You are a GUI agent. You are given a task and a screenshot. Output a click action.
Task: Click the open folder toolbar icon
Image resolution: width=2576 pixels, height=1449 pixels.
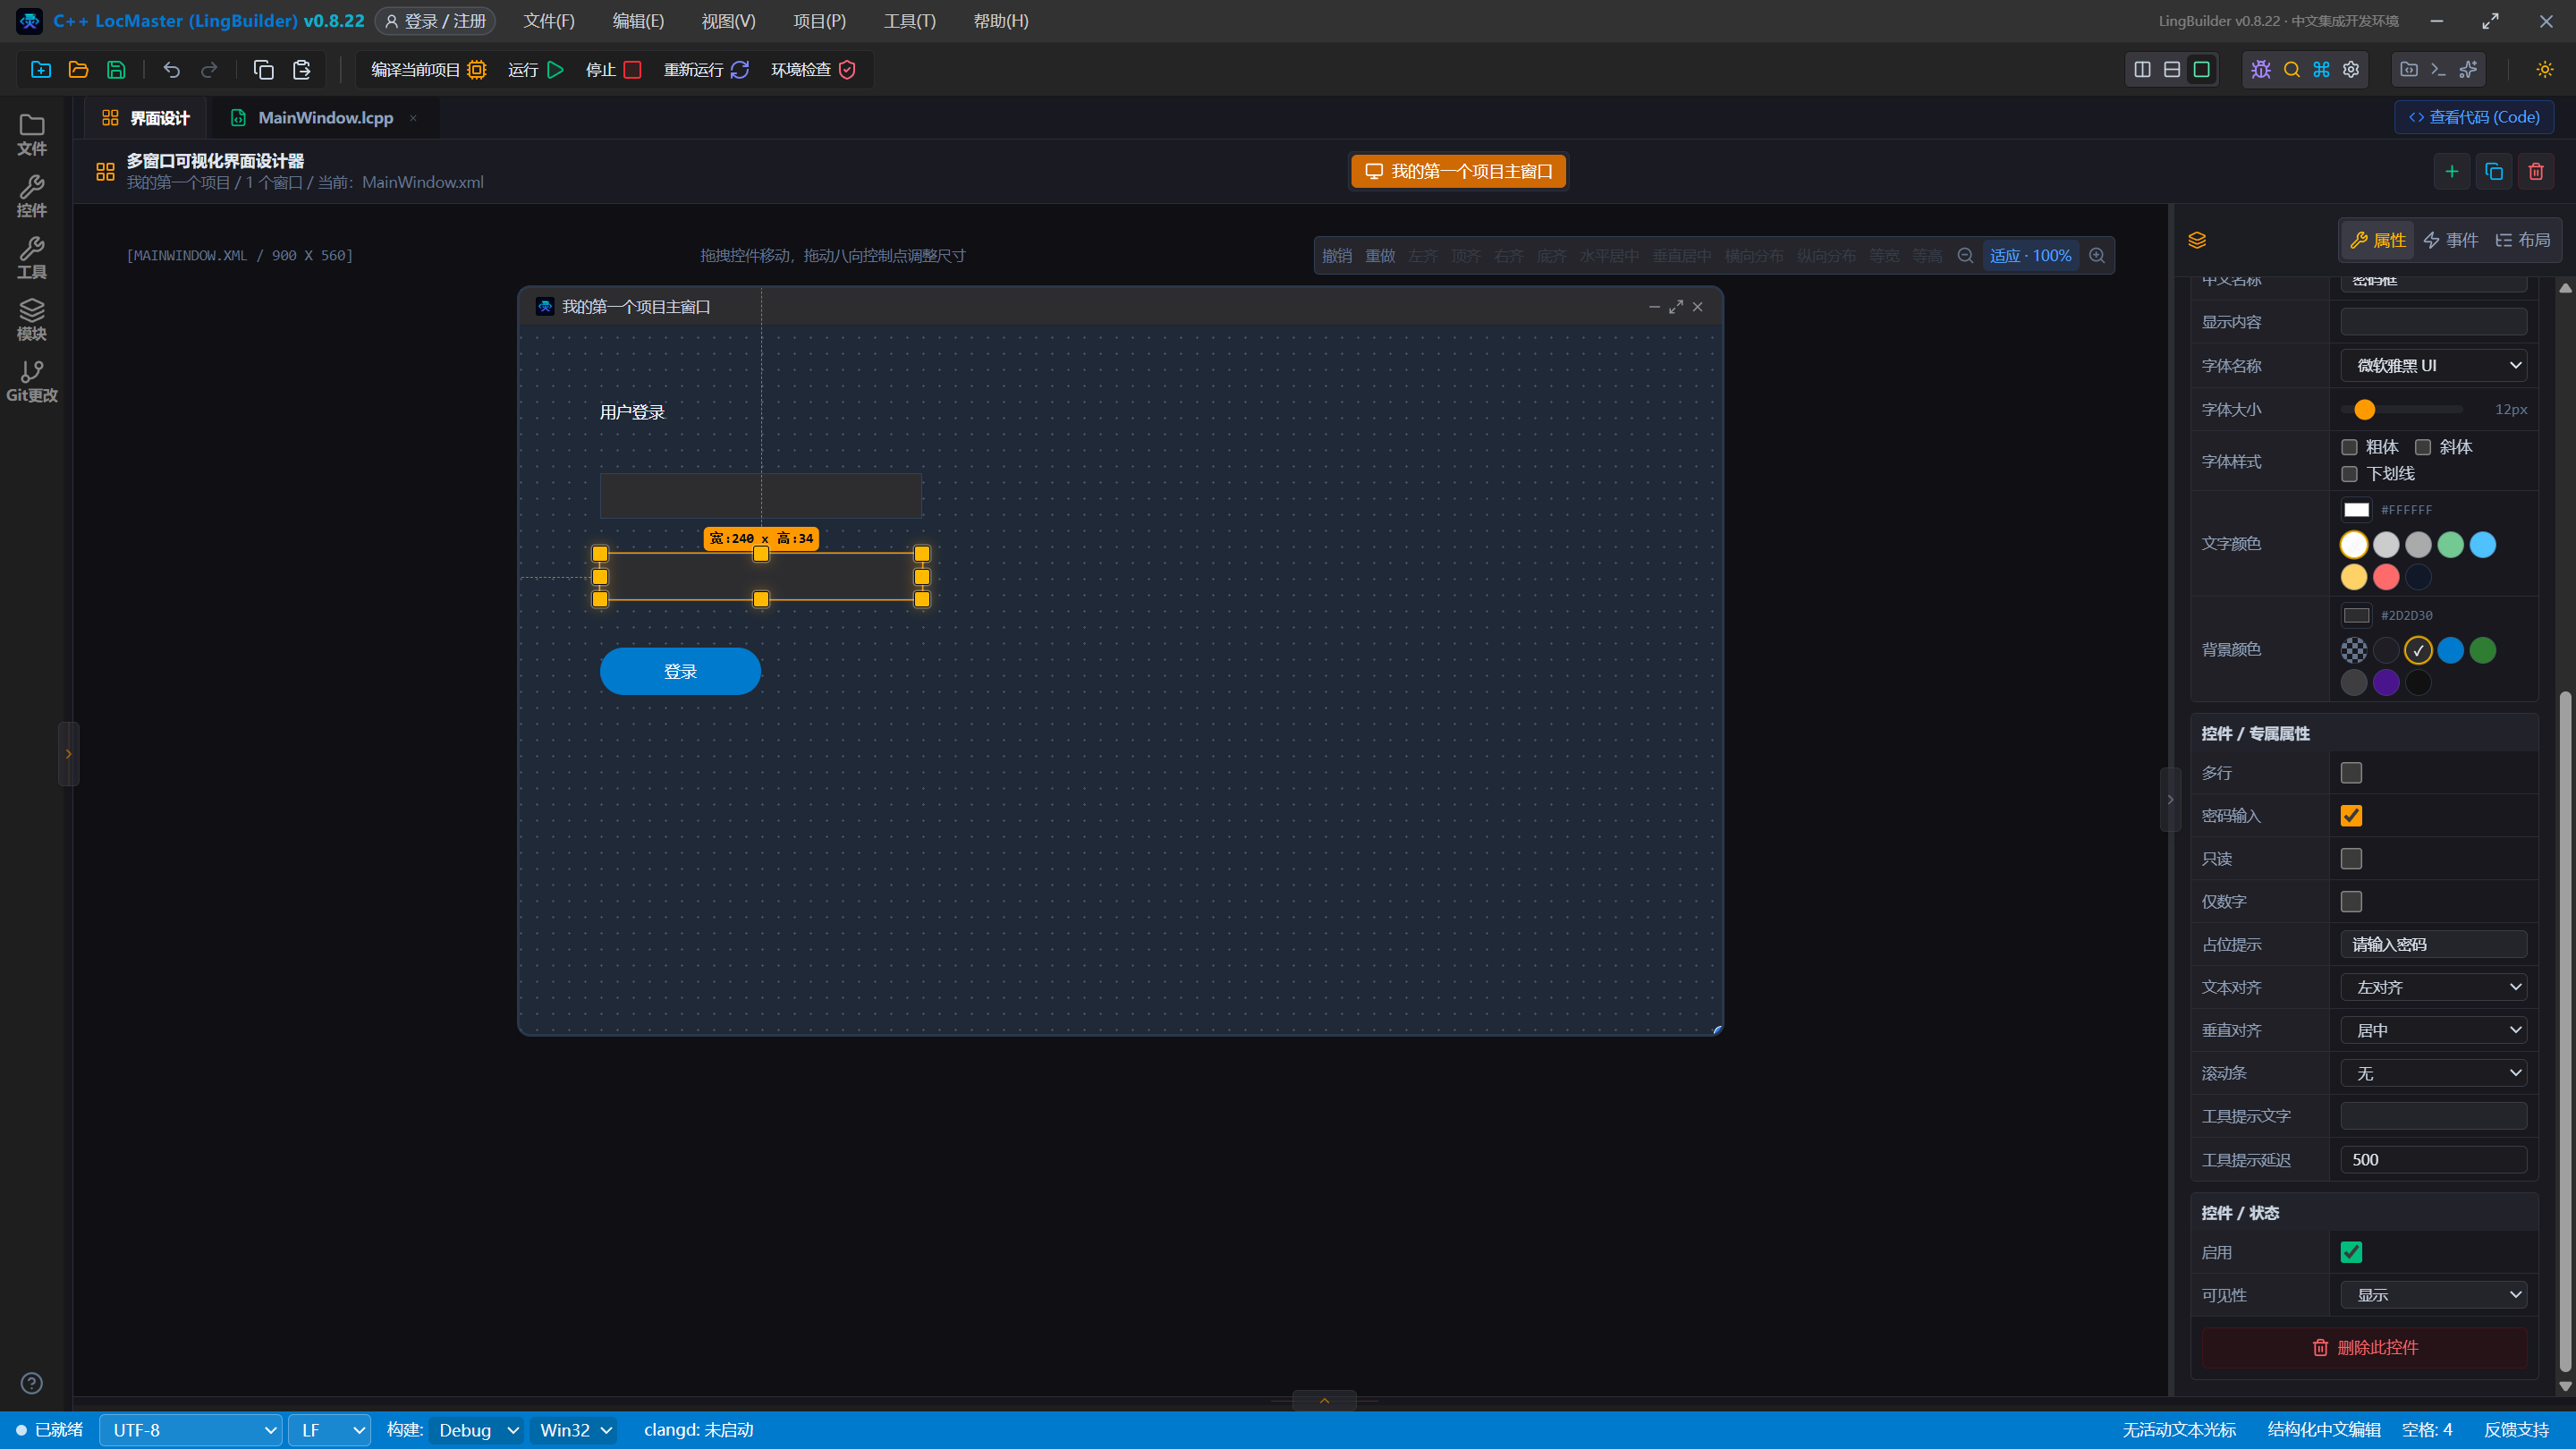tap(78, 69)
